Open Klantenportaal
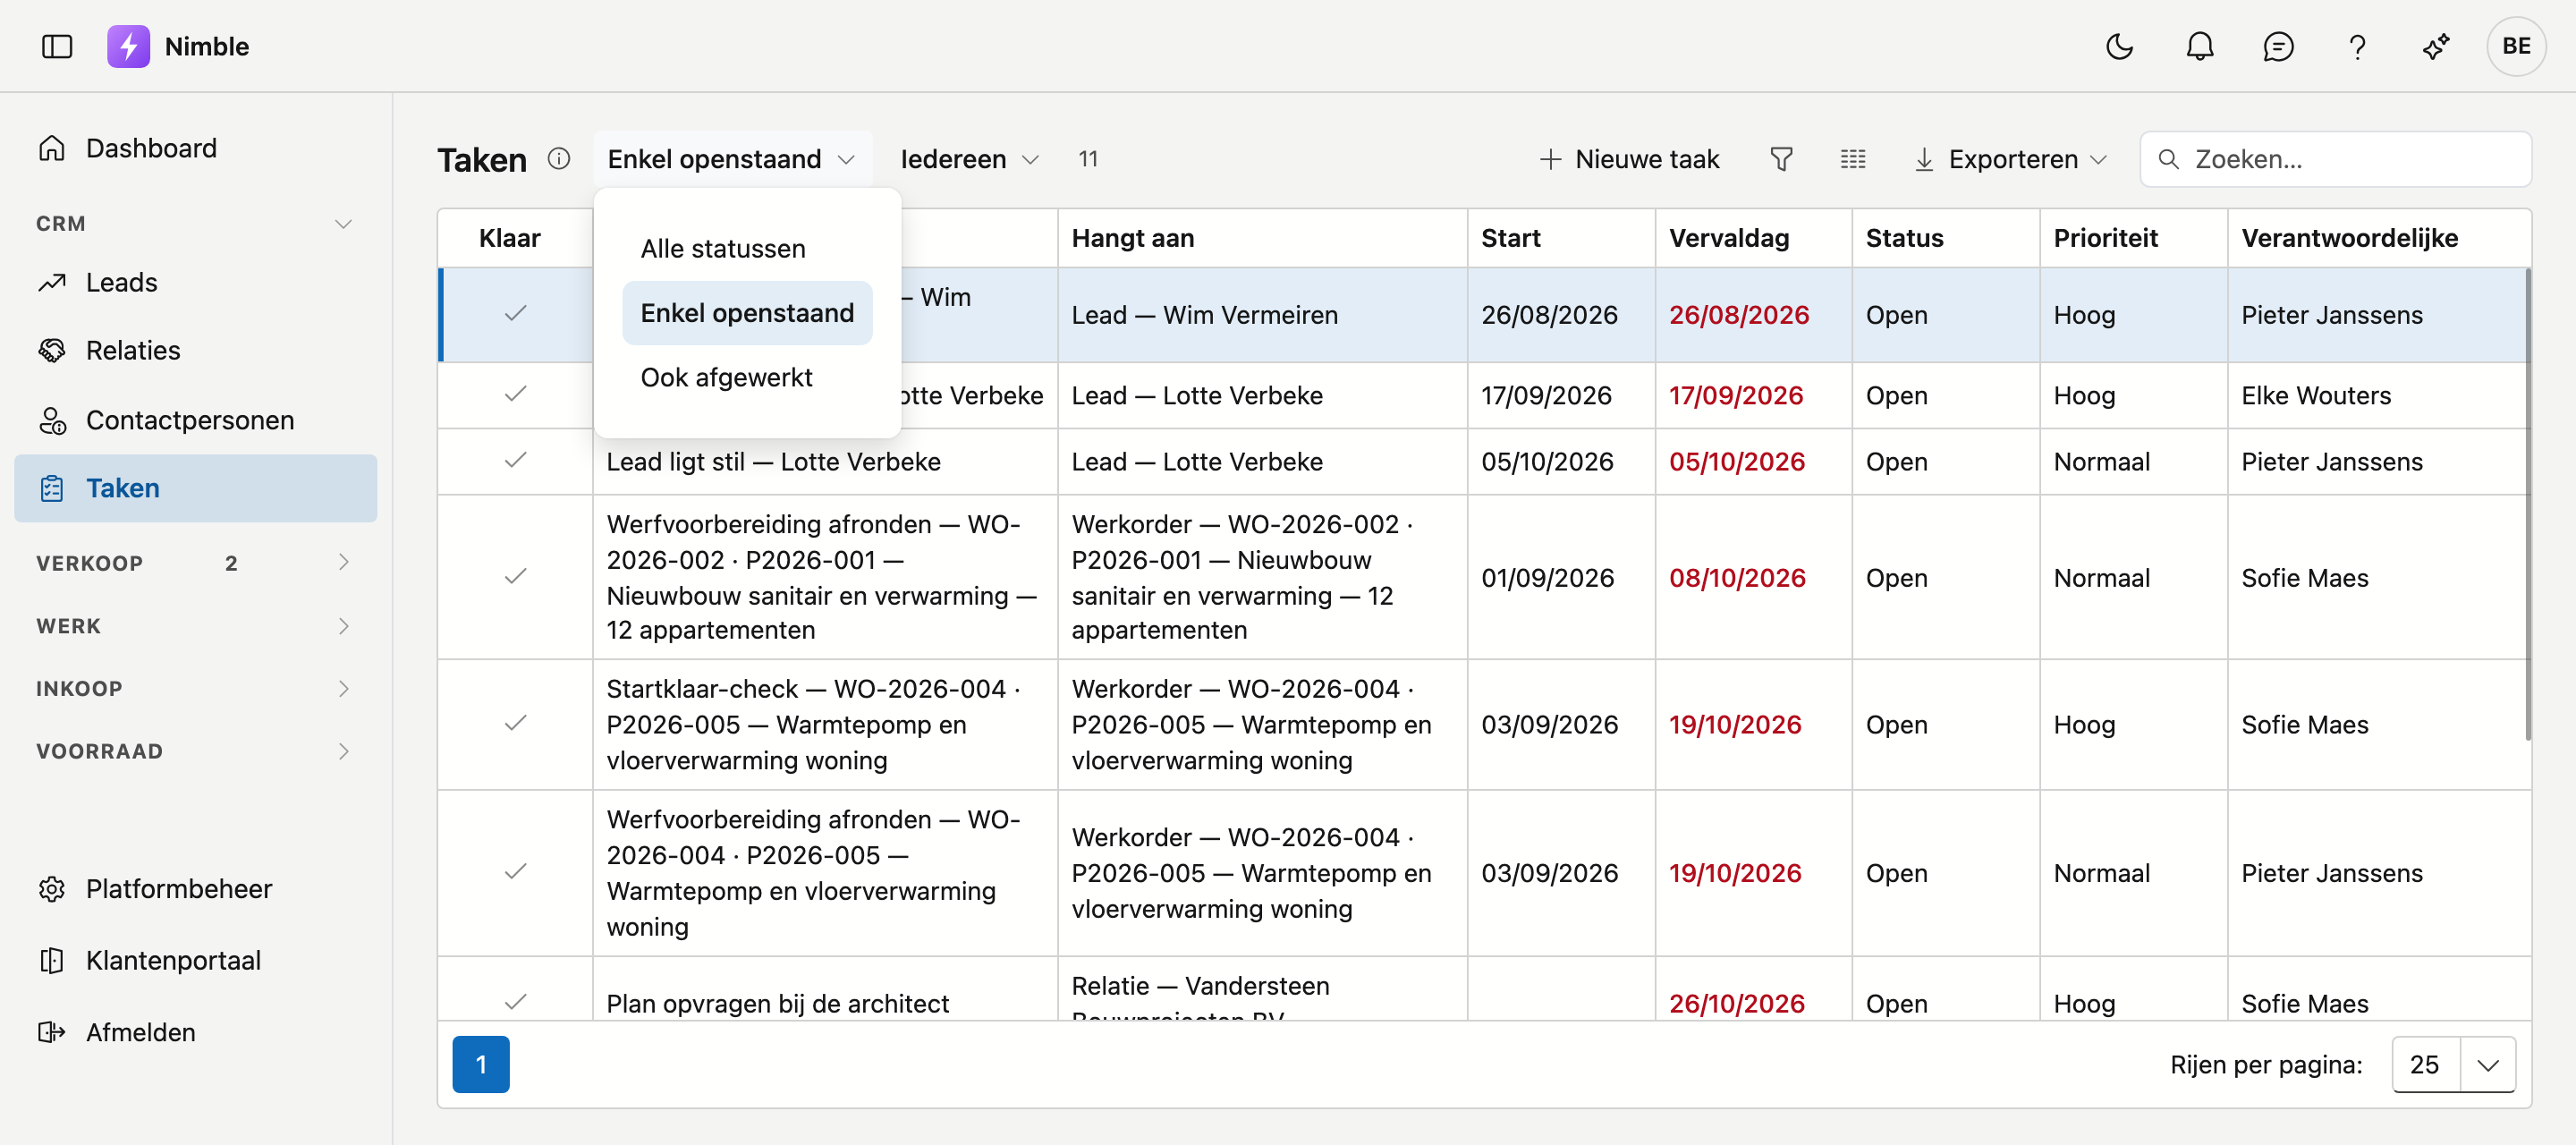The height and width of the screenshot is (1145, 2576). 196,960
